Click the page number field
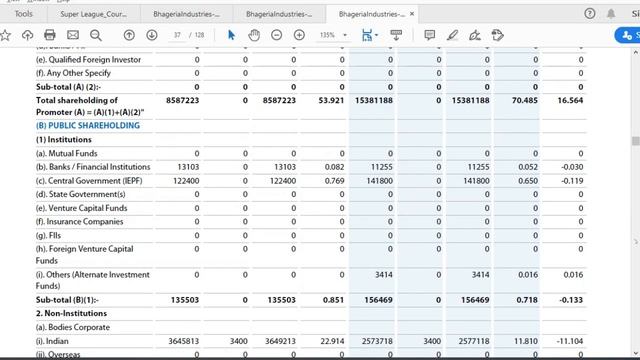Image resolution: width=640 pixels, height=360 pixels. pos(177,35)
